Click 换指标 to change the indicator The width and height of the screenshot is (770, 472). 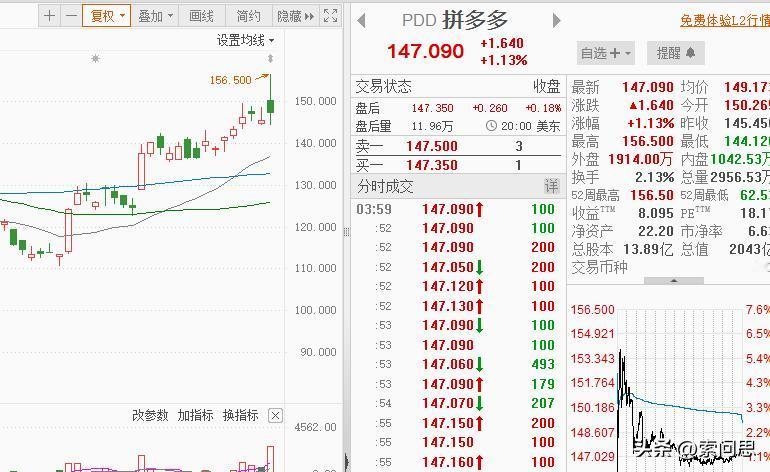click(x=240, y=416)
